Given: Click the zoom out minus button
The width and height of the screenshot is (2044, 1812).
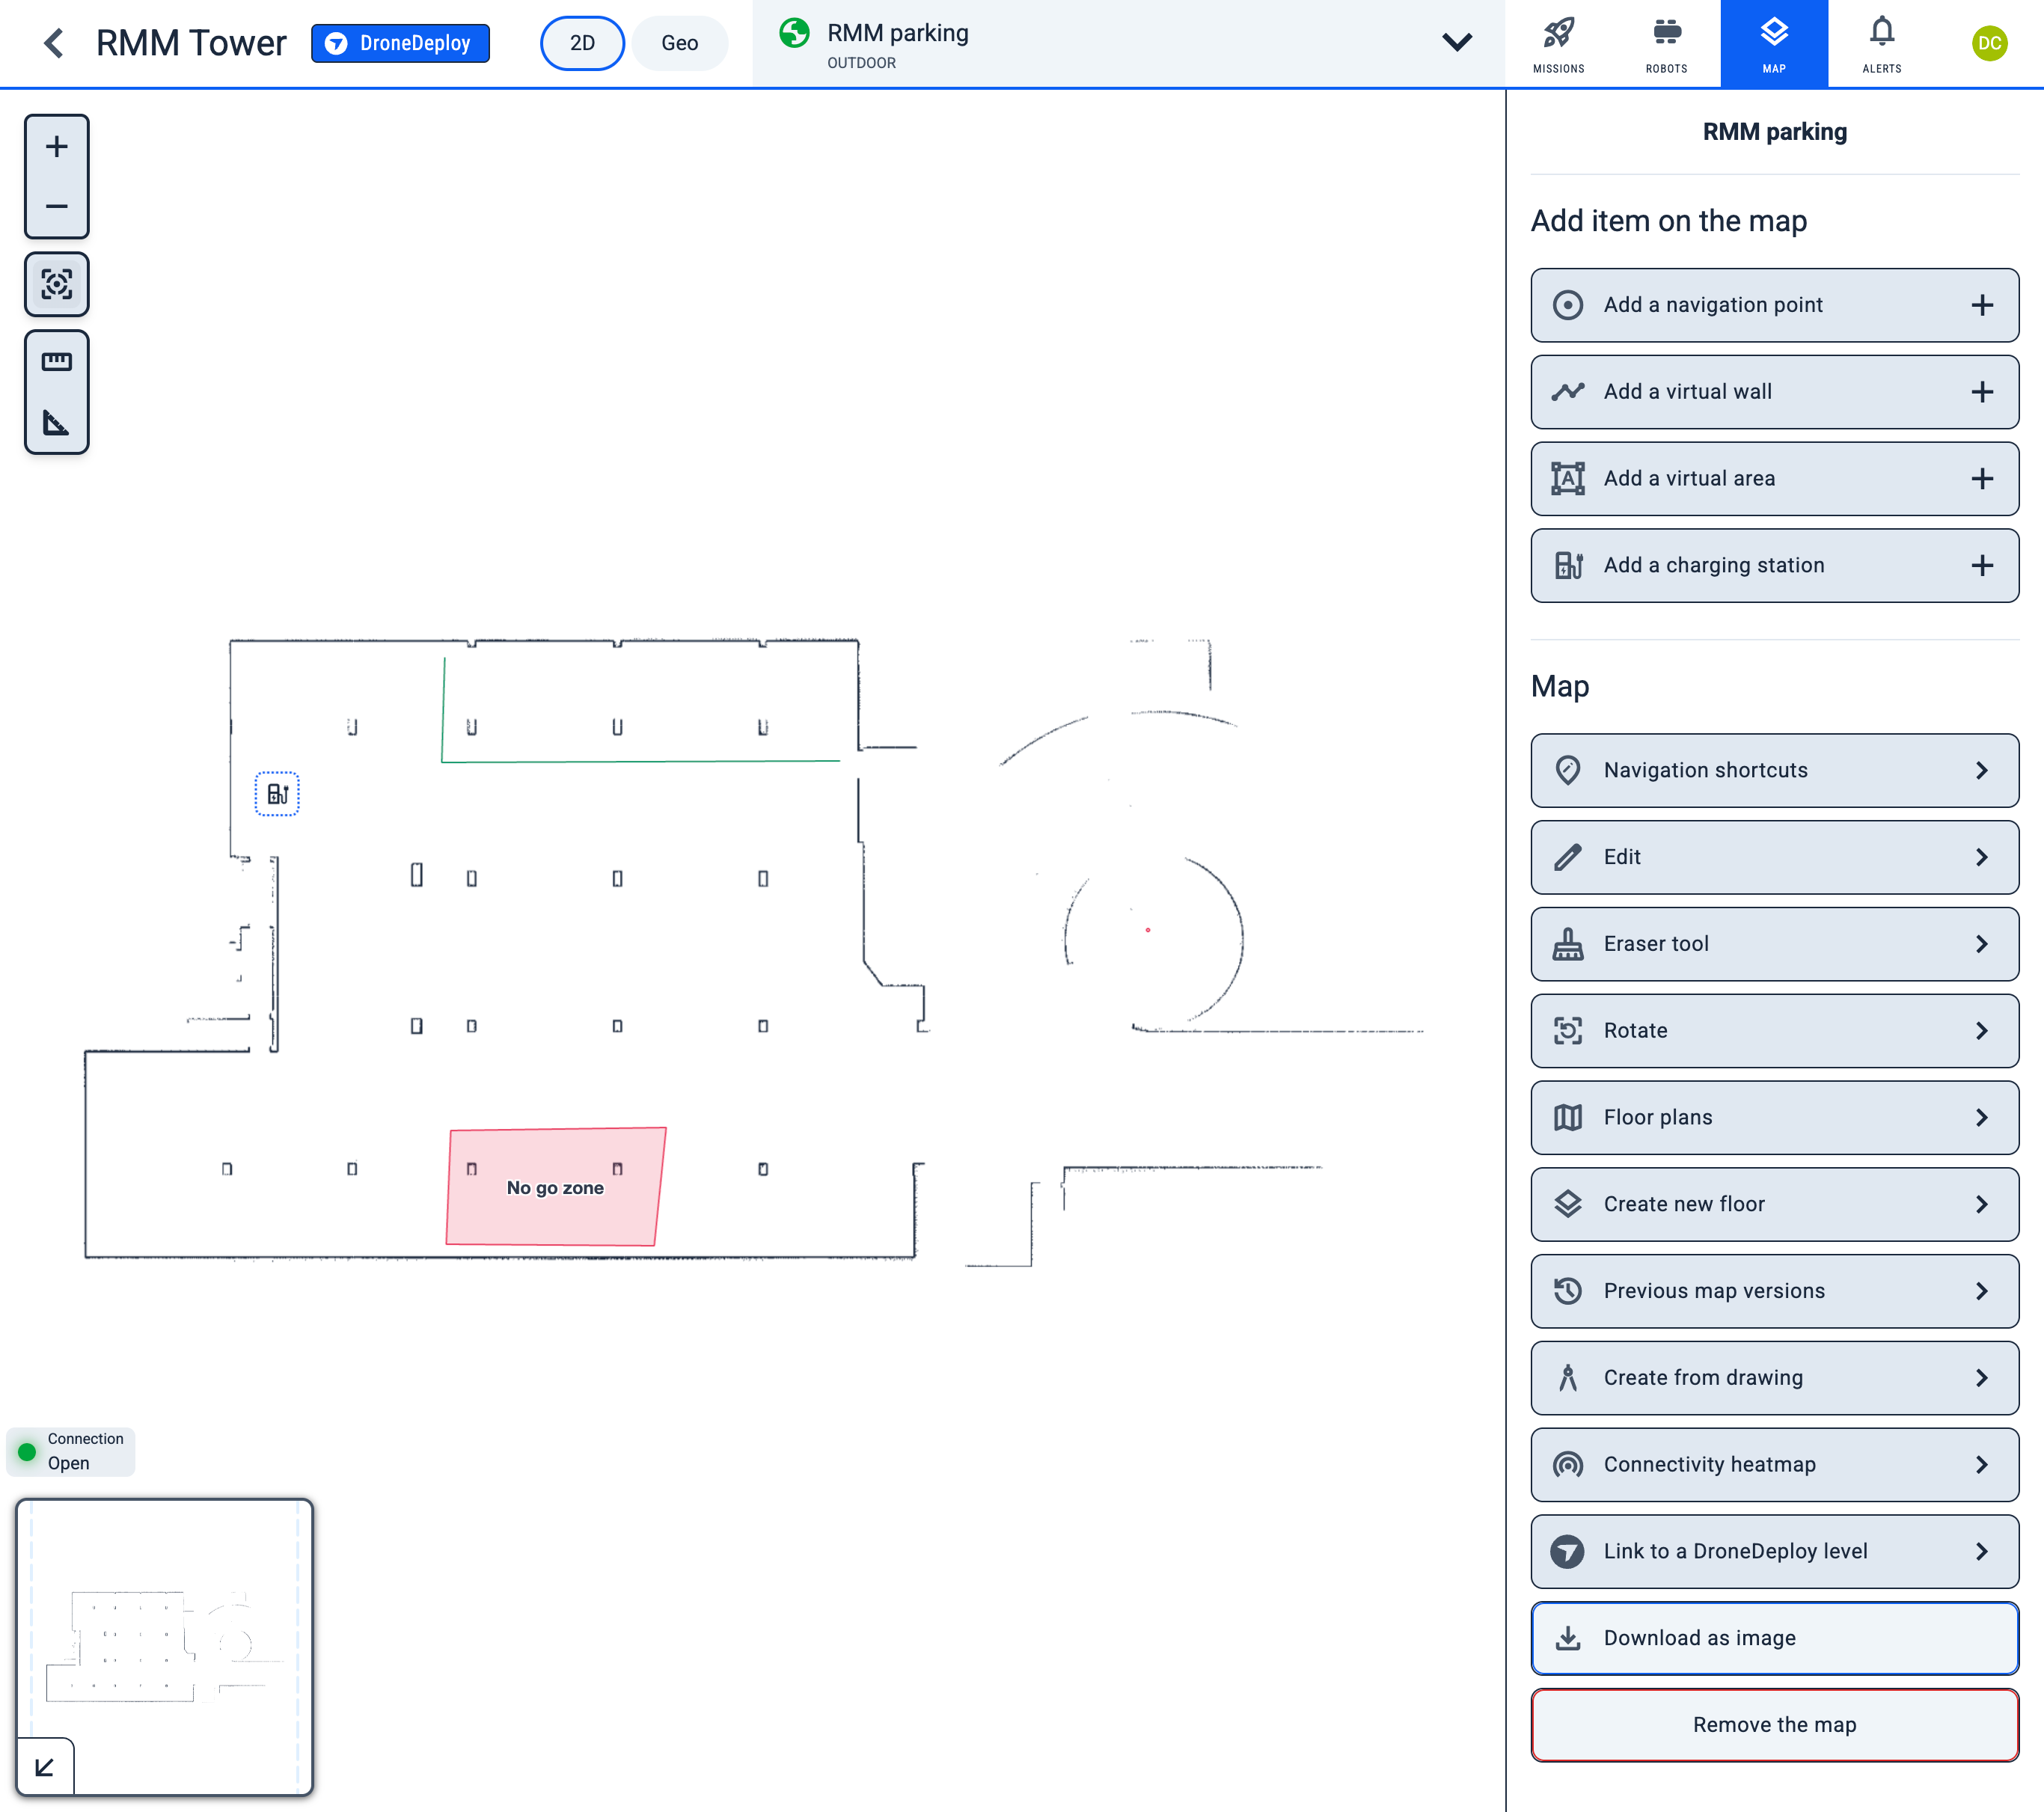Looking at the screenshot, I should click(x=57, y=207).
